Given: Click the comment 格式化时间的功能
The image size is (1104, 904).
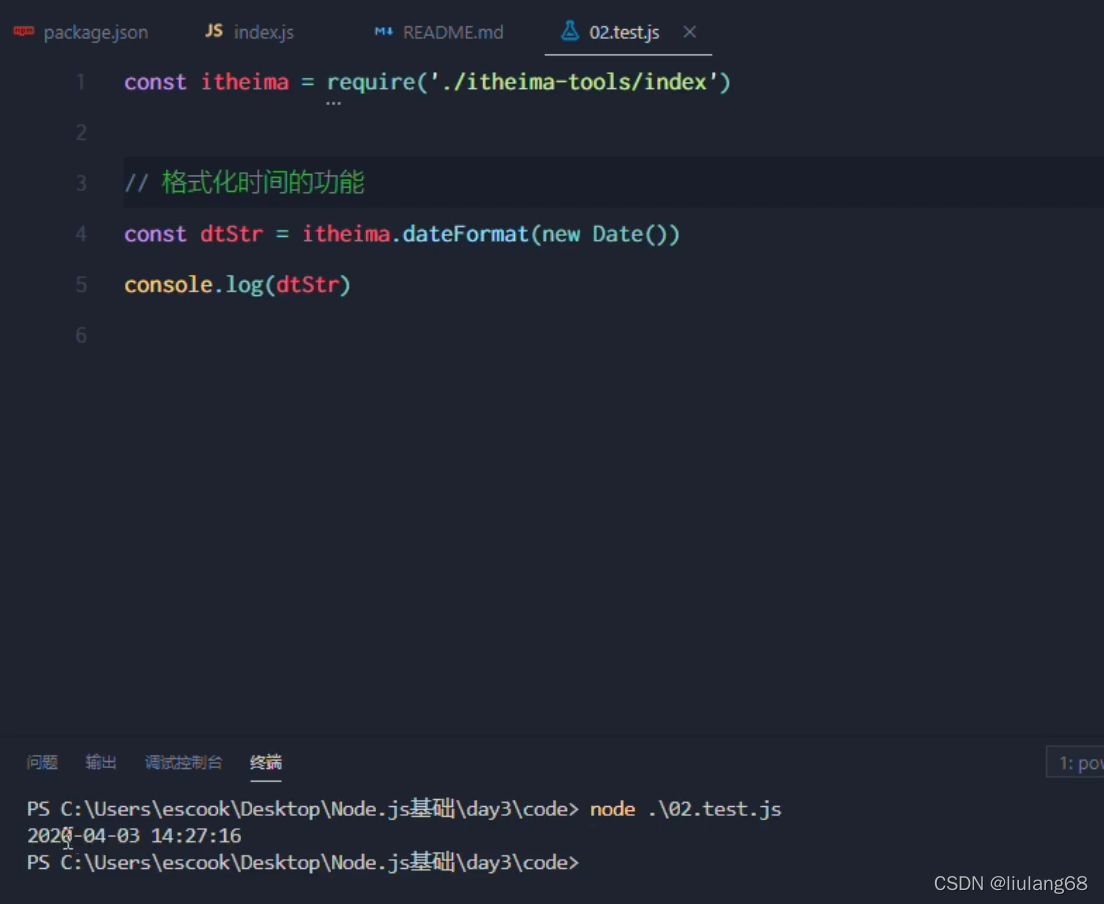Looking at the screenshot, I should pyautogui.click(x=263, y=183).
